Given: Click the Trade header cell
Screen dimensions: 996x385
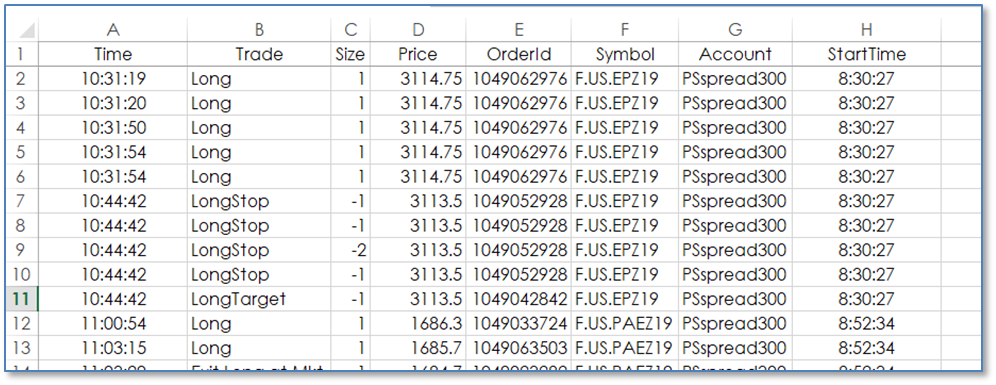Looking at the screenshot, I should coord(259,55).
